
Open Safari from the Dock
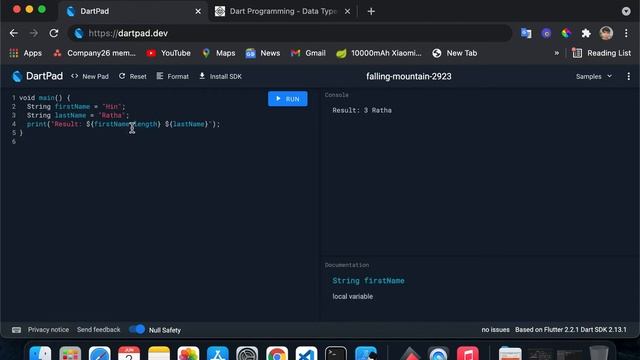(100, 354)
